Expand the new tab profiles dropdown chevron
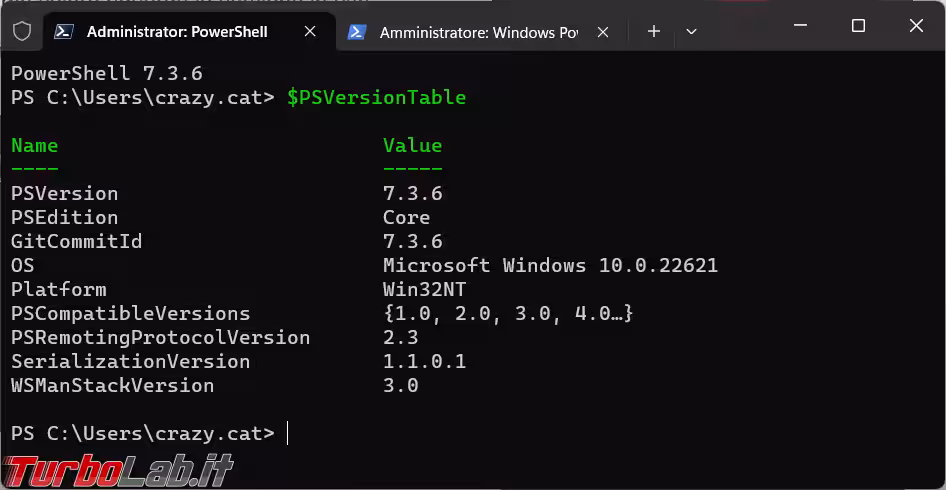 coord(691,31)
